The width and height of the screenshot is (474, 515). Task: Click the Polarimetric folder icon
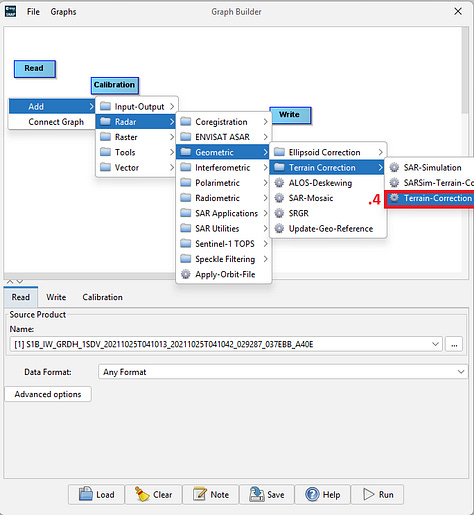pos(186,183)
